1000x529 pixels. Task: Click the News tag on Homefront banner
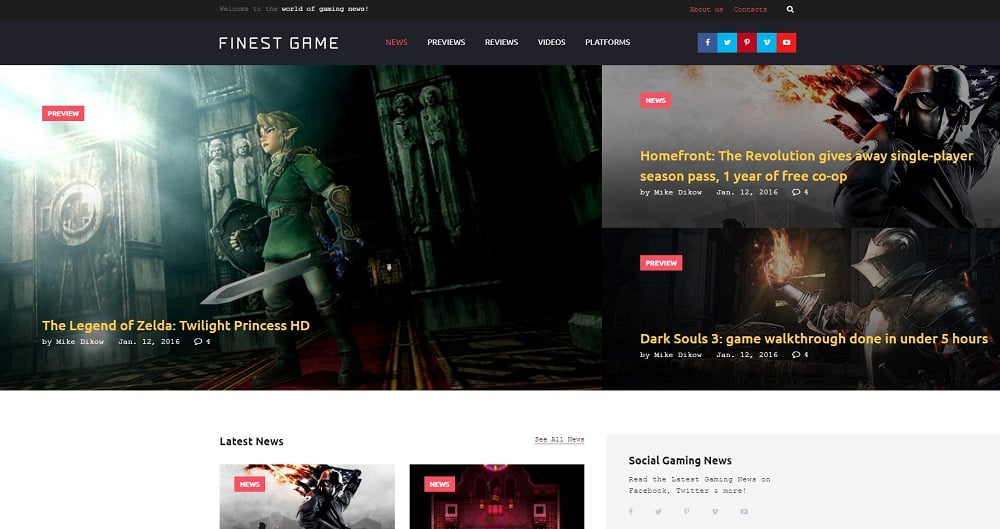pyautogui.click(x=655, y=100)
